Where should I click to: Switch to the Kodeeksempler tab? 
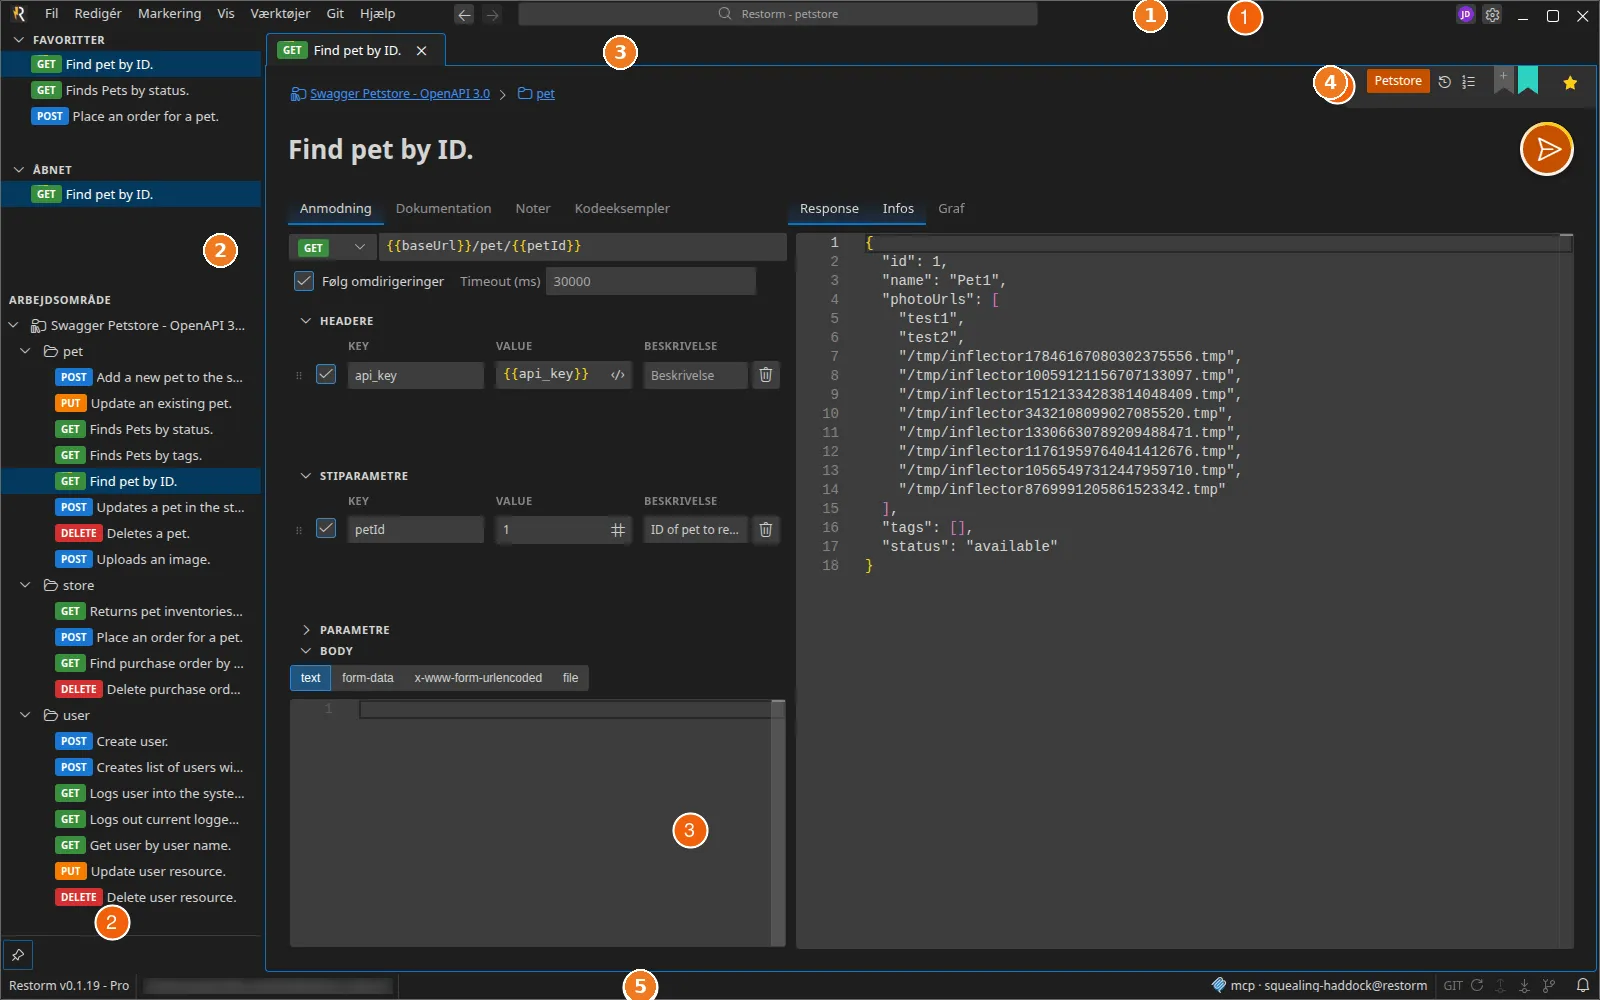[x=622, y=209]
